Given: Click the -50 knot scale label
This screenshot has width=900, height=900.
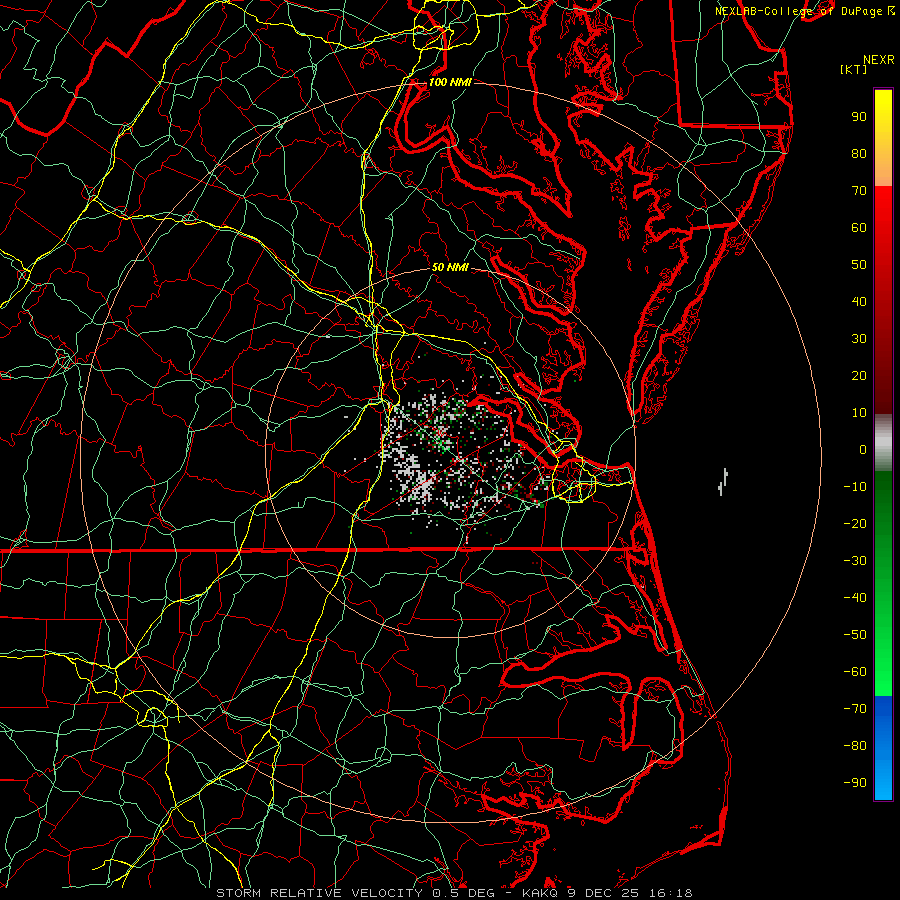Looking at the screenshot, I should [855, 635].
